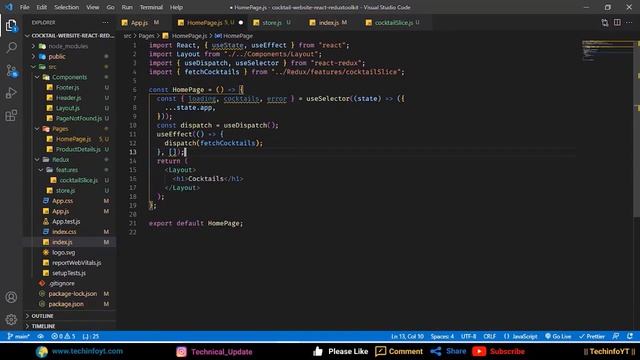
Task: Collapse the Redux folder
Action: coord(69,160)
